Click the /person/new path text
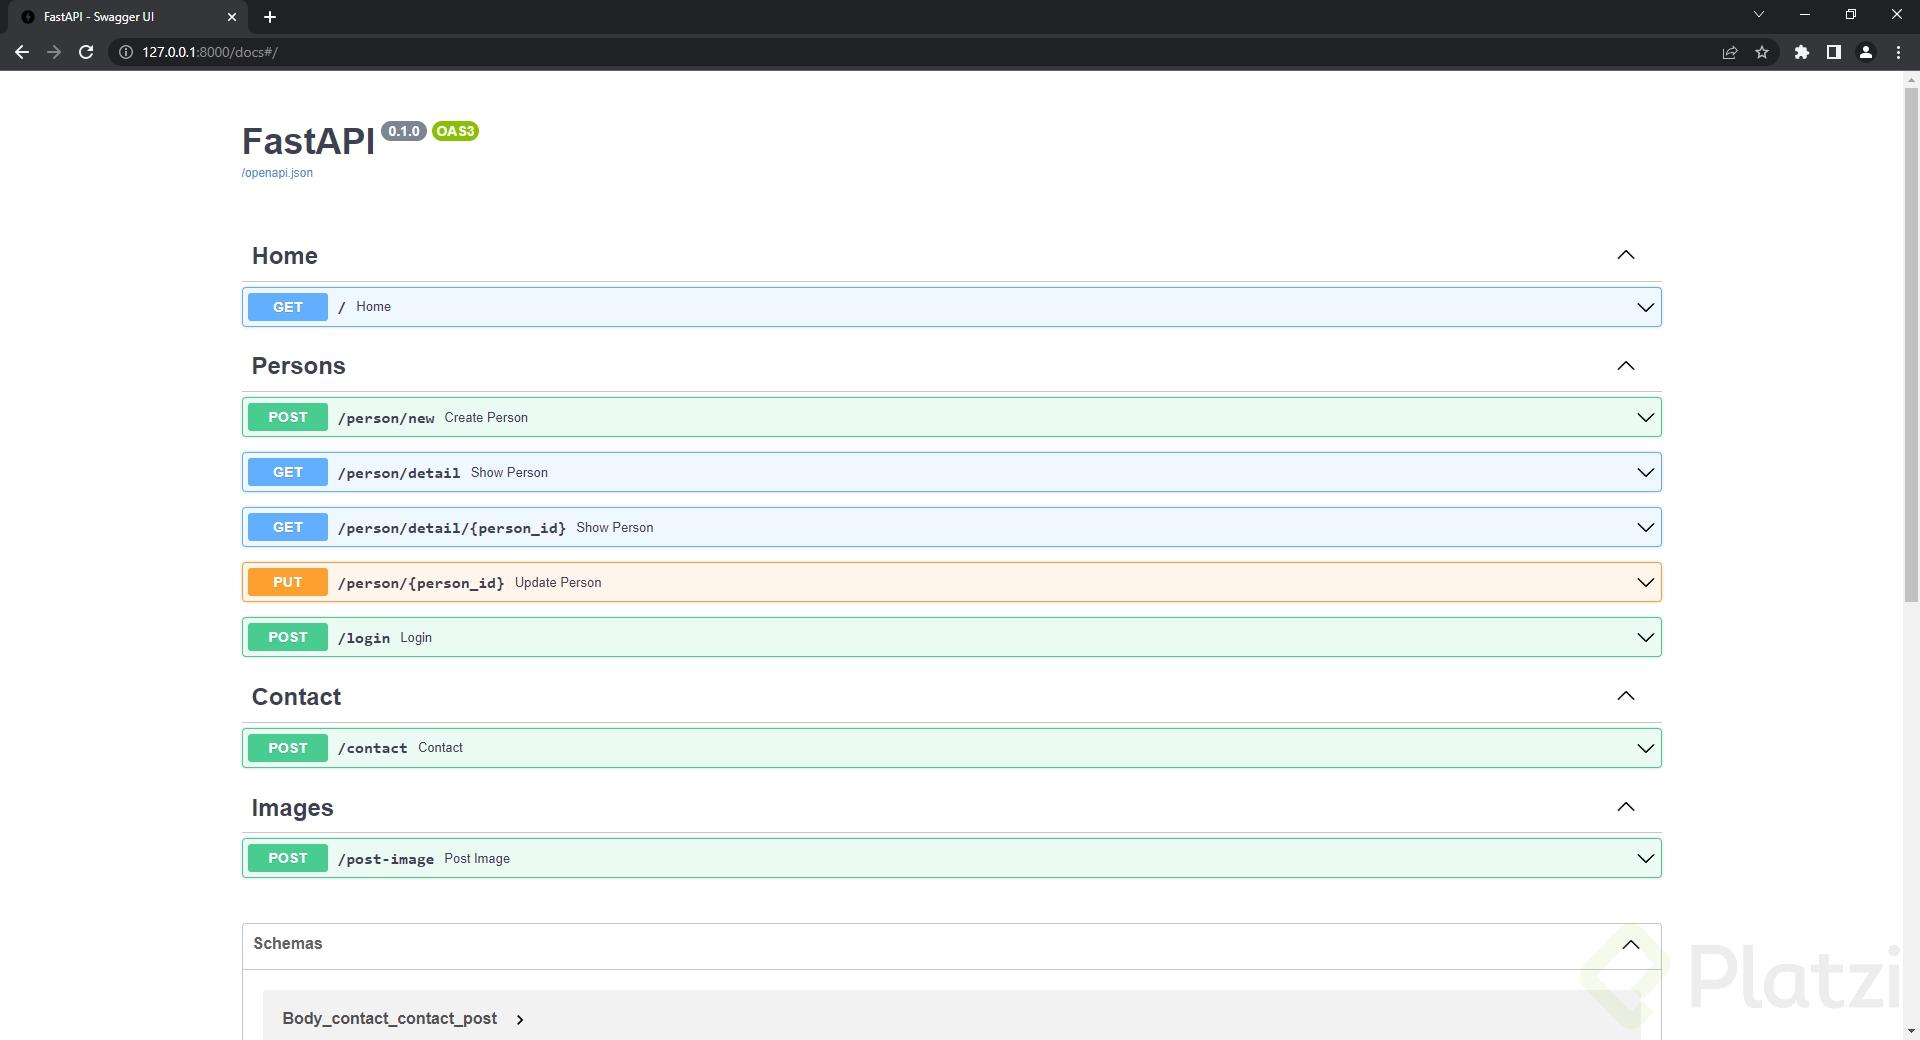 tap(386, 418)
